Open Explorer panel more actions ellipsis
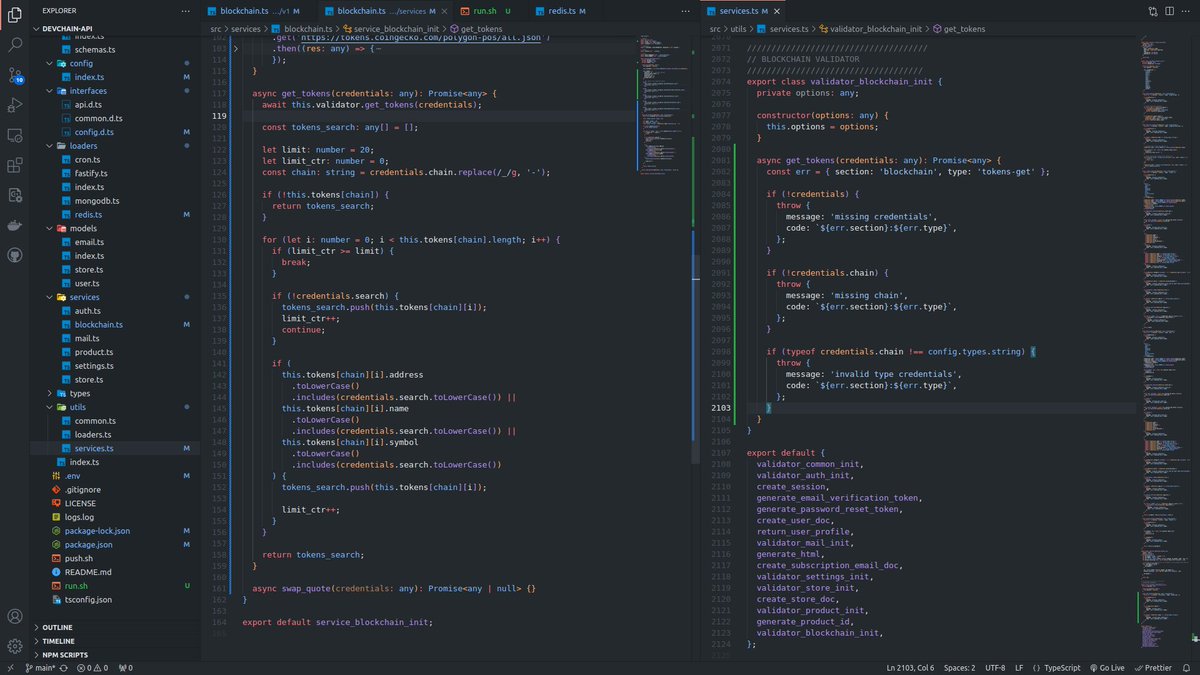This screenshot has height=675, width=1200. click(186, 10)
